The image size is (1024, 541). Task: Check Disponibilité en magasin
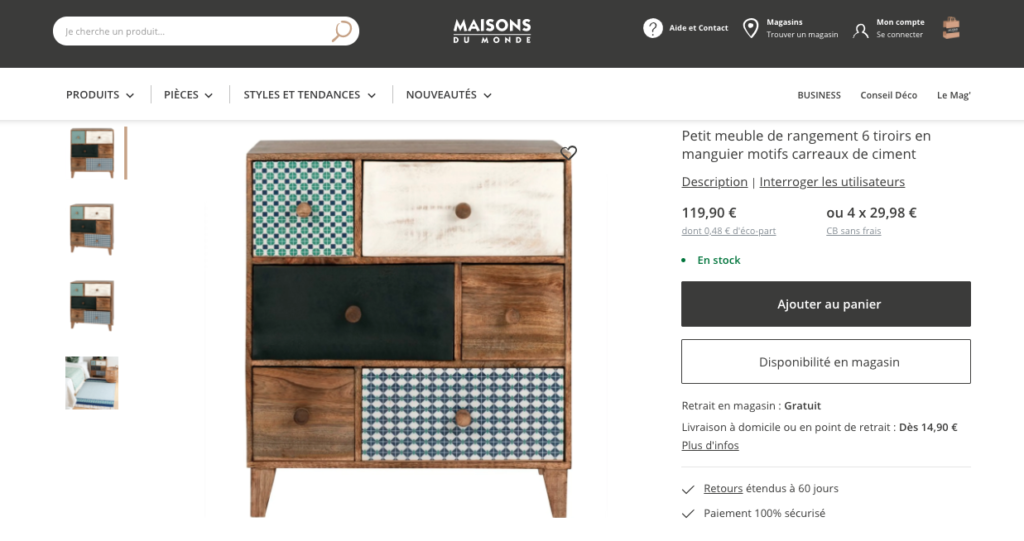click(825, 362)
